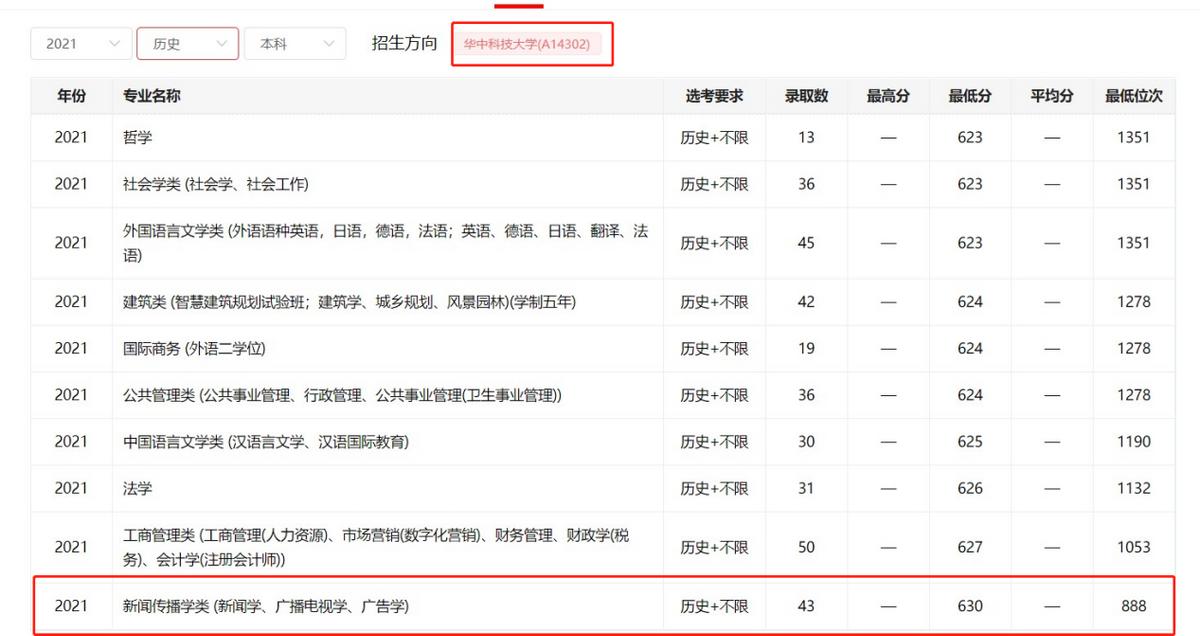Click the 选考要求 column header
The image size is (1200, 636).
[713, 95]
